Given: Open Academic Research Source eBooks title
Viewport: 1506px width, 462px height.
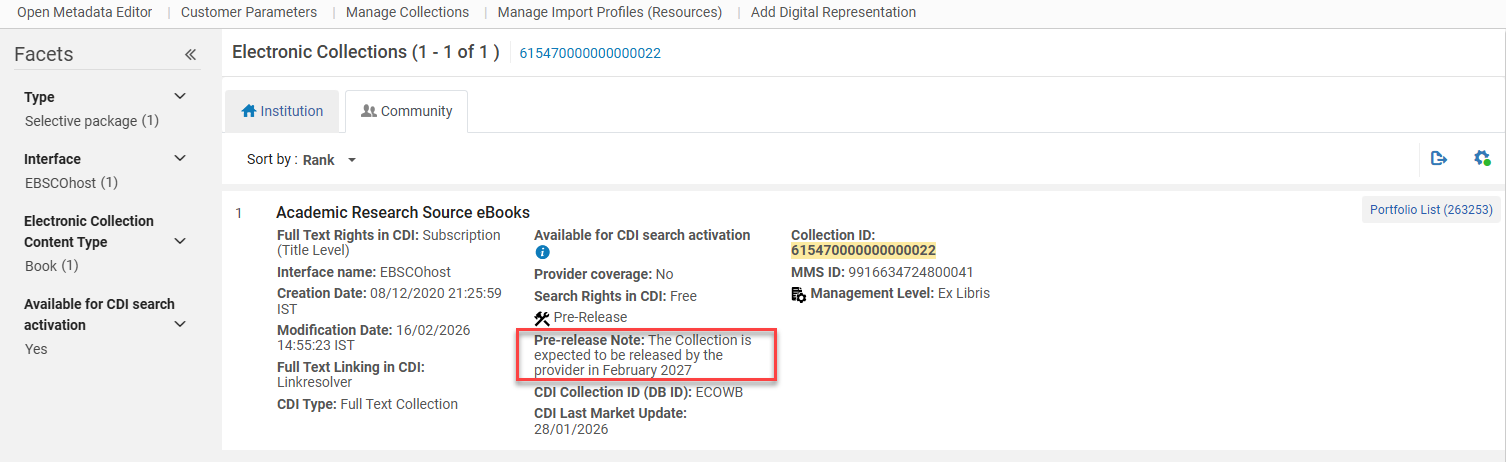Looking at the screenshot, I should [403, 212].
